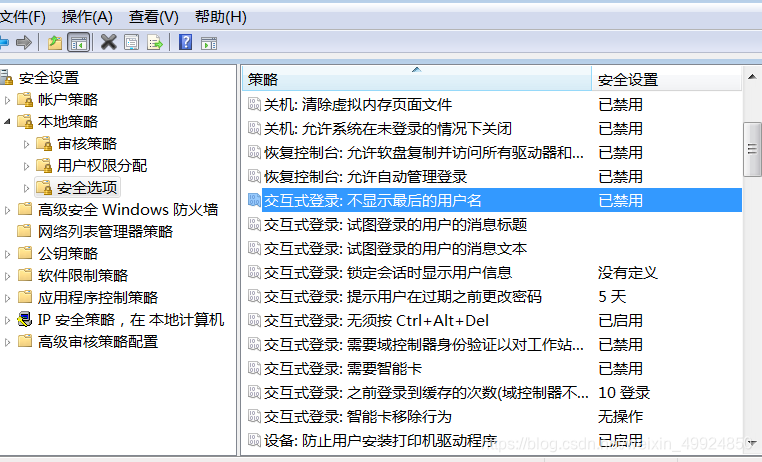Click the 帐户策略 folder icon
This screenshot has width=762, height=462.
(x=25, y=100)
